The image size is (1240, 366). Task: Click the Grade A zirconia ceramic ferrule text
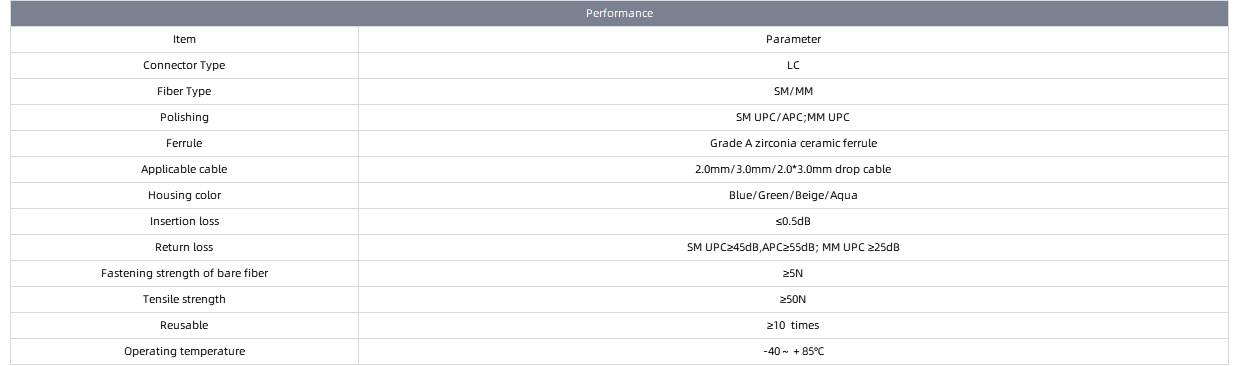793,143
